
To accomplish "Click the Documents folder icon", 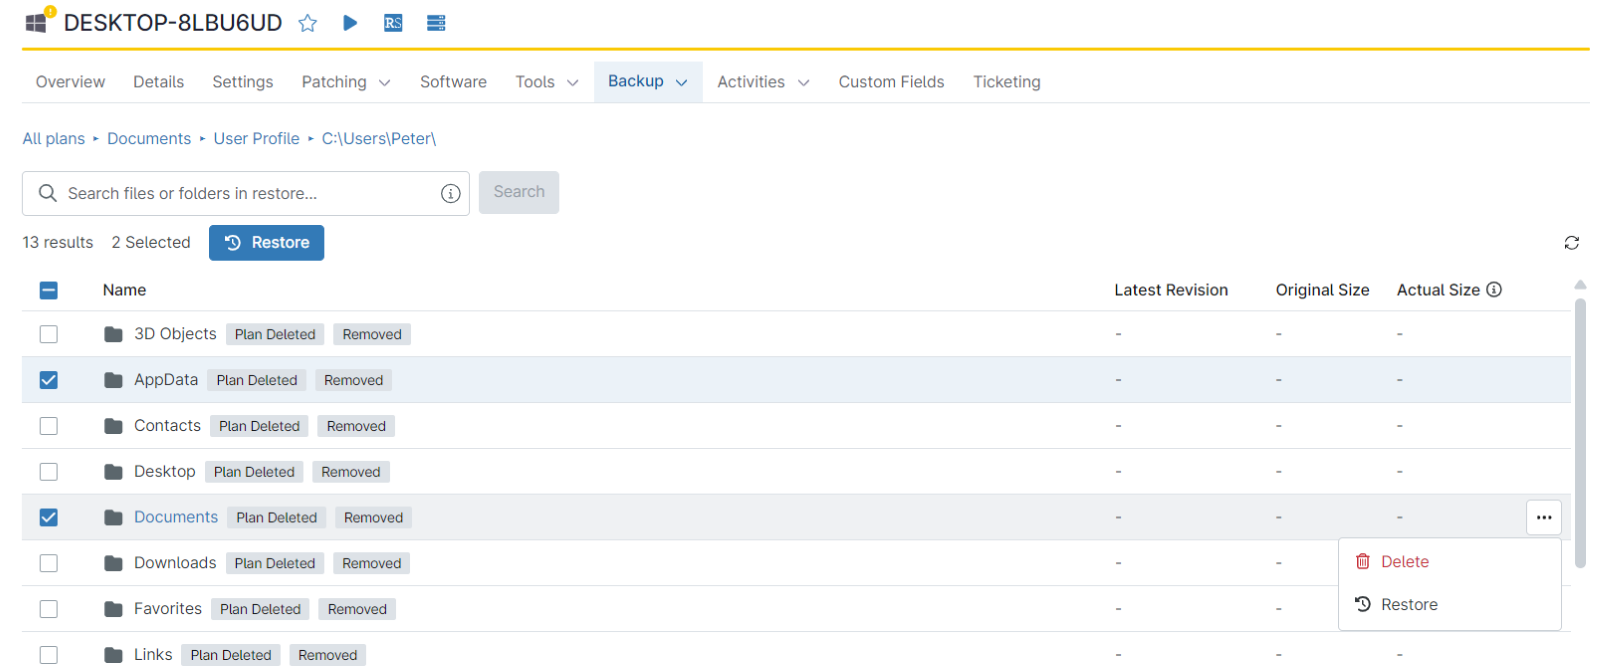I will pos(114,518).
